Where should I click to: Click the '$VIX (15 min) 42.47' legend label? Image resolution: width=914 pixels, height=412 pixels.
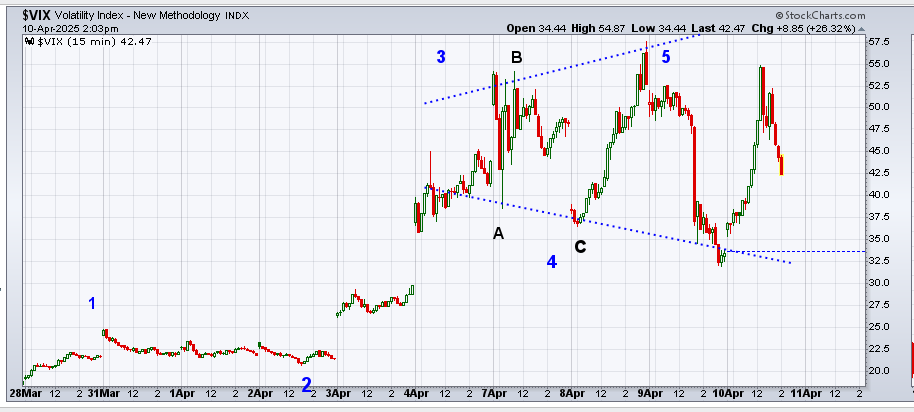tap(95, 41)
